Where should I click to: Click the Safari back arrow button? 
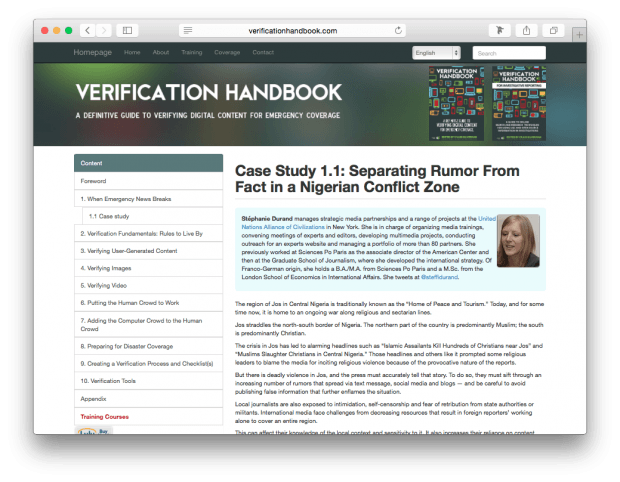[x=88, y=31]
